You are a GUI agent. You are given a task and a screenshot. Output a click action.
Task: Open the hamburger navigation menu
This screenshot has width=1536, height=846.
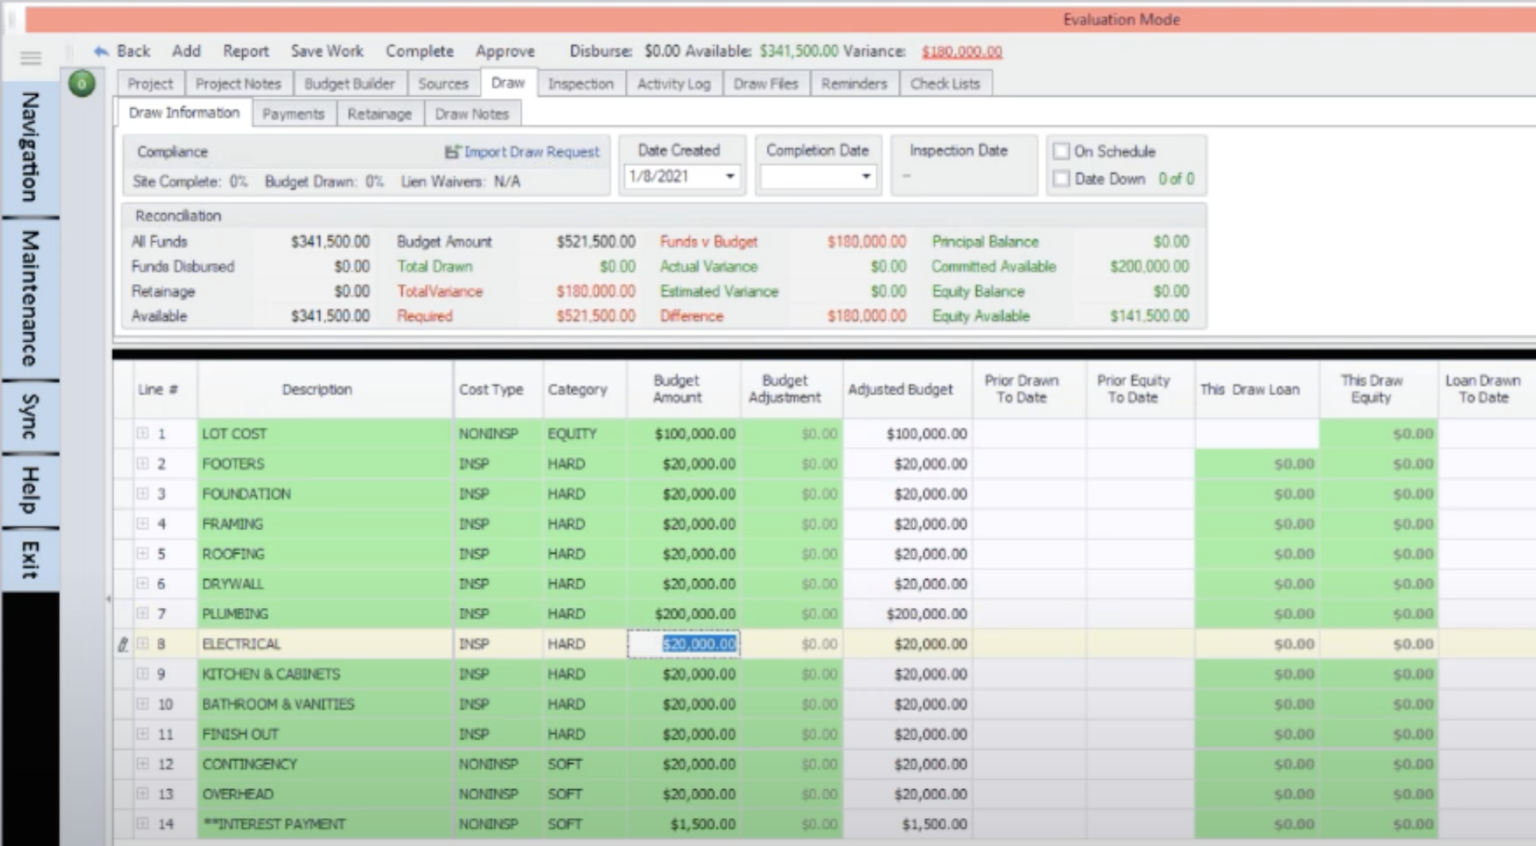[30, 57]
